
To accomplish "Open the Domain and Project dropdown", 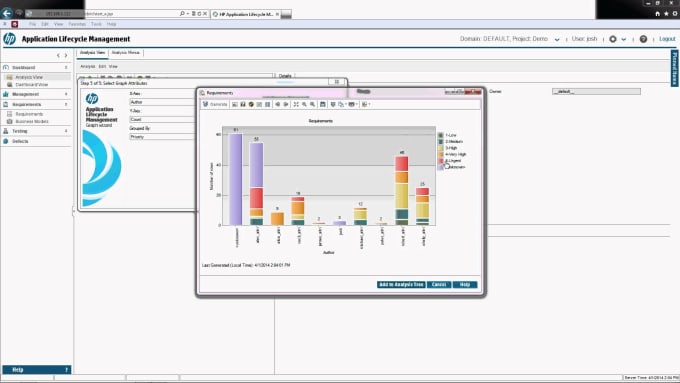I will 557,39.
